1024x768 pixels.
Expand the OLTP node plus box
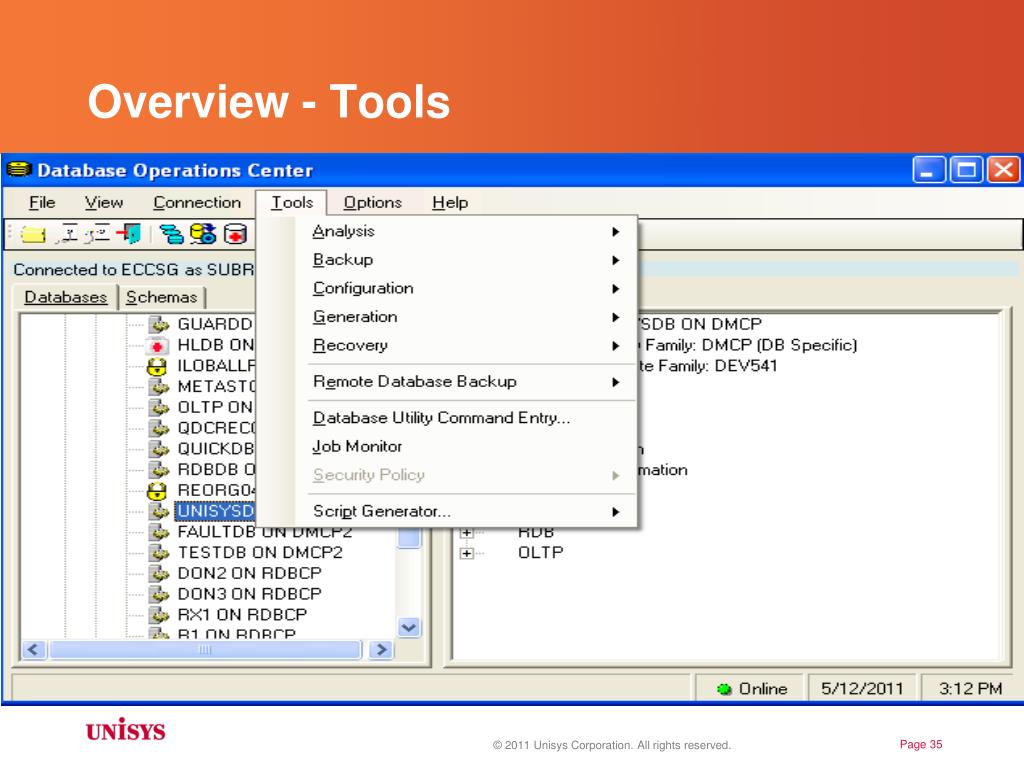click(466, 553)
